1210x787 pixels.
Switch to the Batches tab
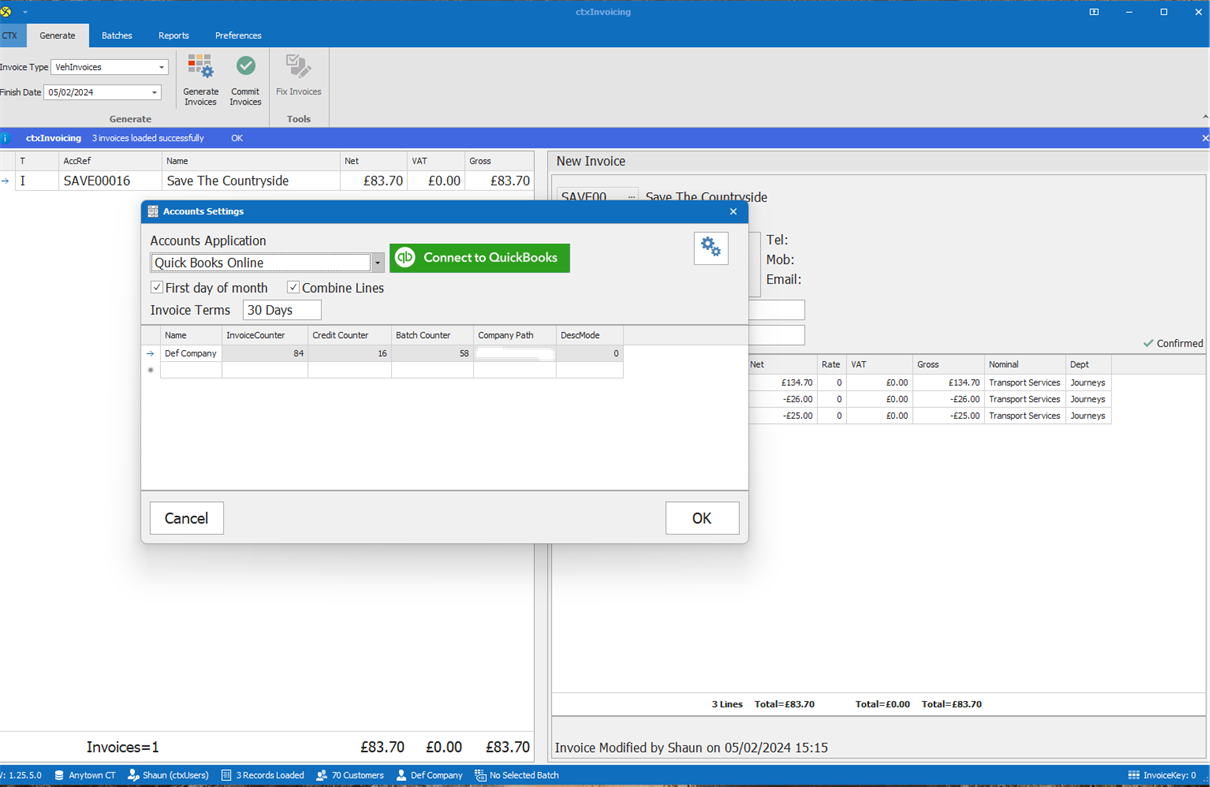(116, 34)
